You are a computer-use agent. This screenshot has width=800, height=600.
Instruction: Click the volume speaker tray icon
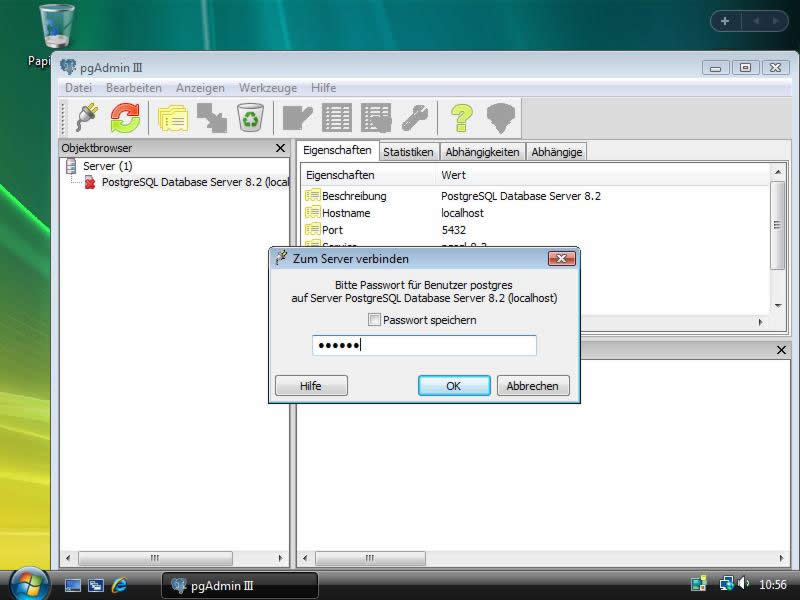(744, 584)
